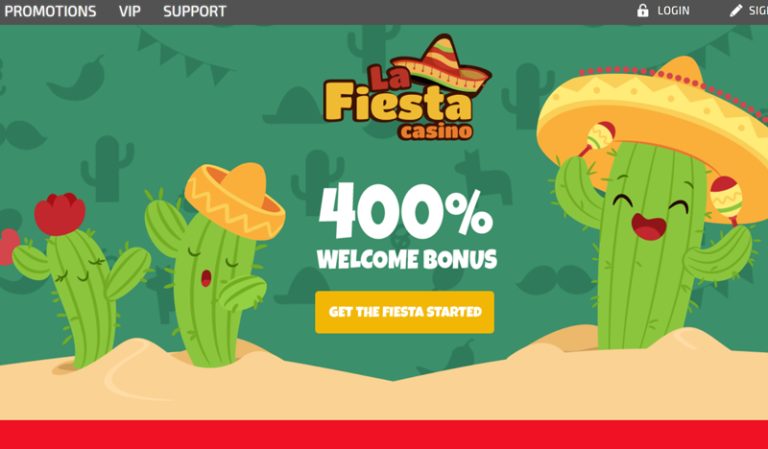
Task: Click the small orange sombrero
Action: [235, 201]
